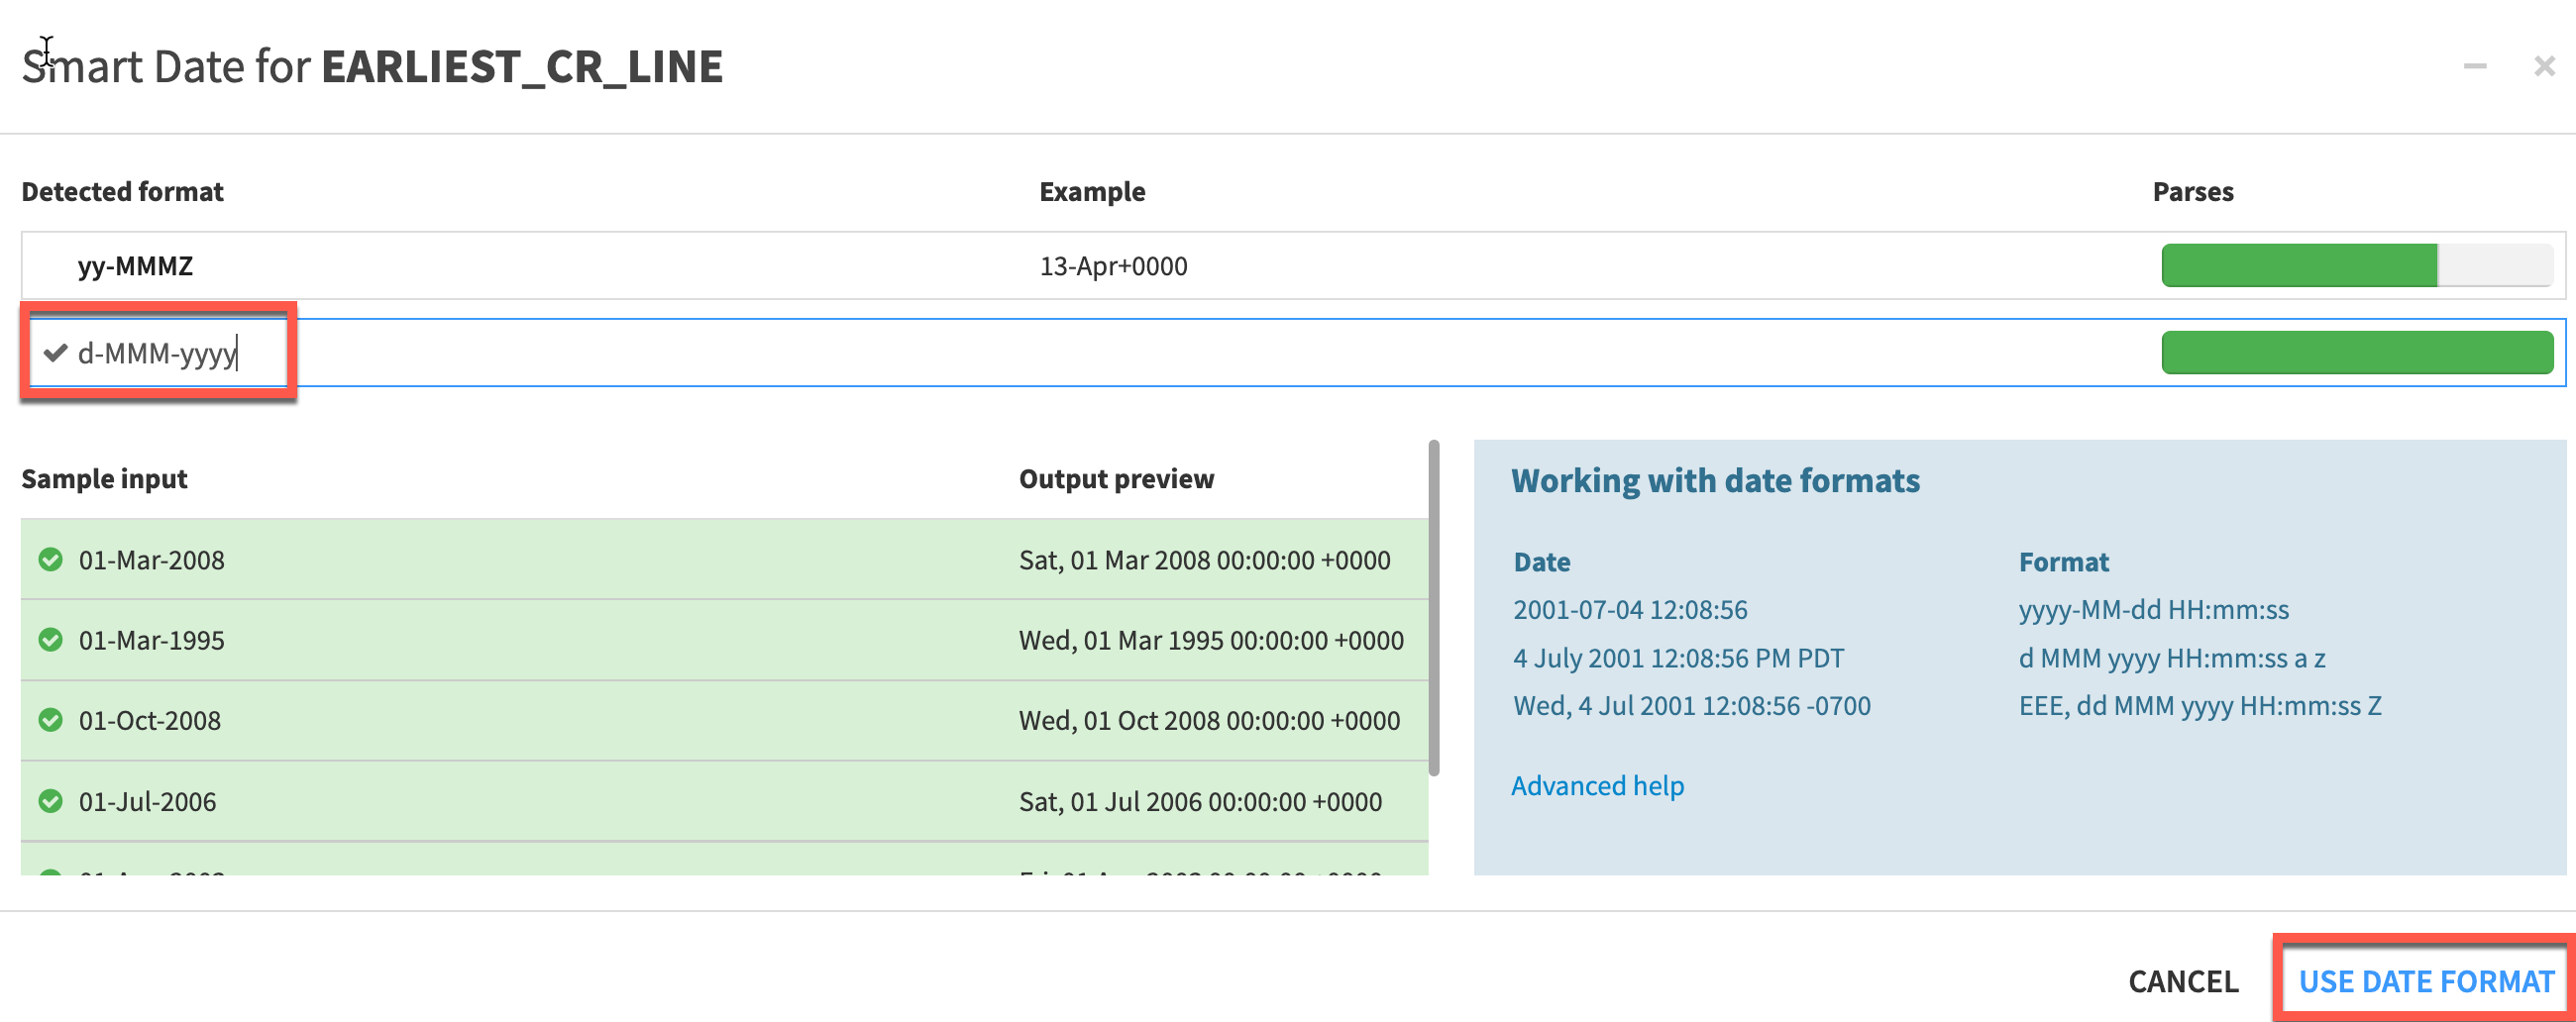Close the Smart Date dialog
The image size is (2576, 1022).
click(2544, 66)
